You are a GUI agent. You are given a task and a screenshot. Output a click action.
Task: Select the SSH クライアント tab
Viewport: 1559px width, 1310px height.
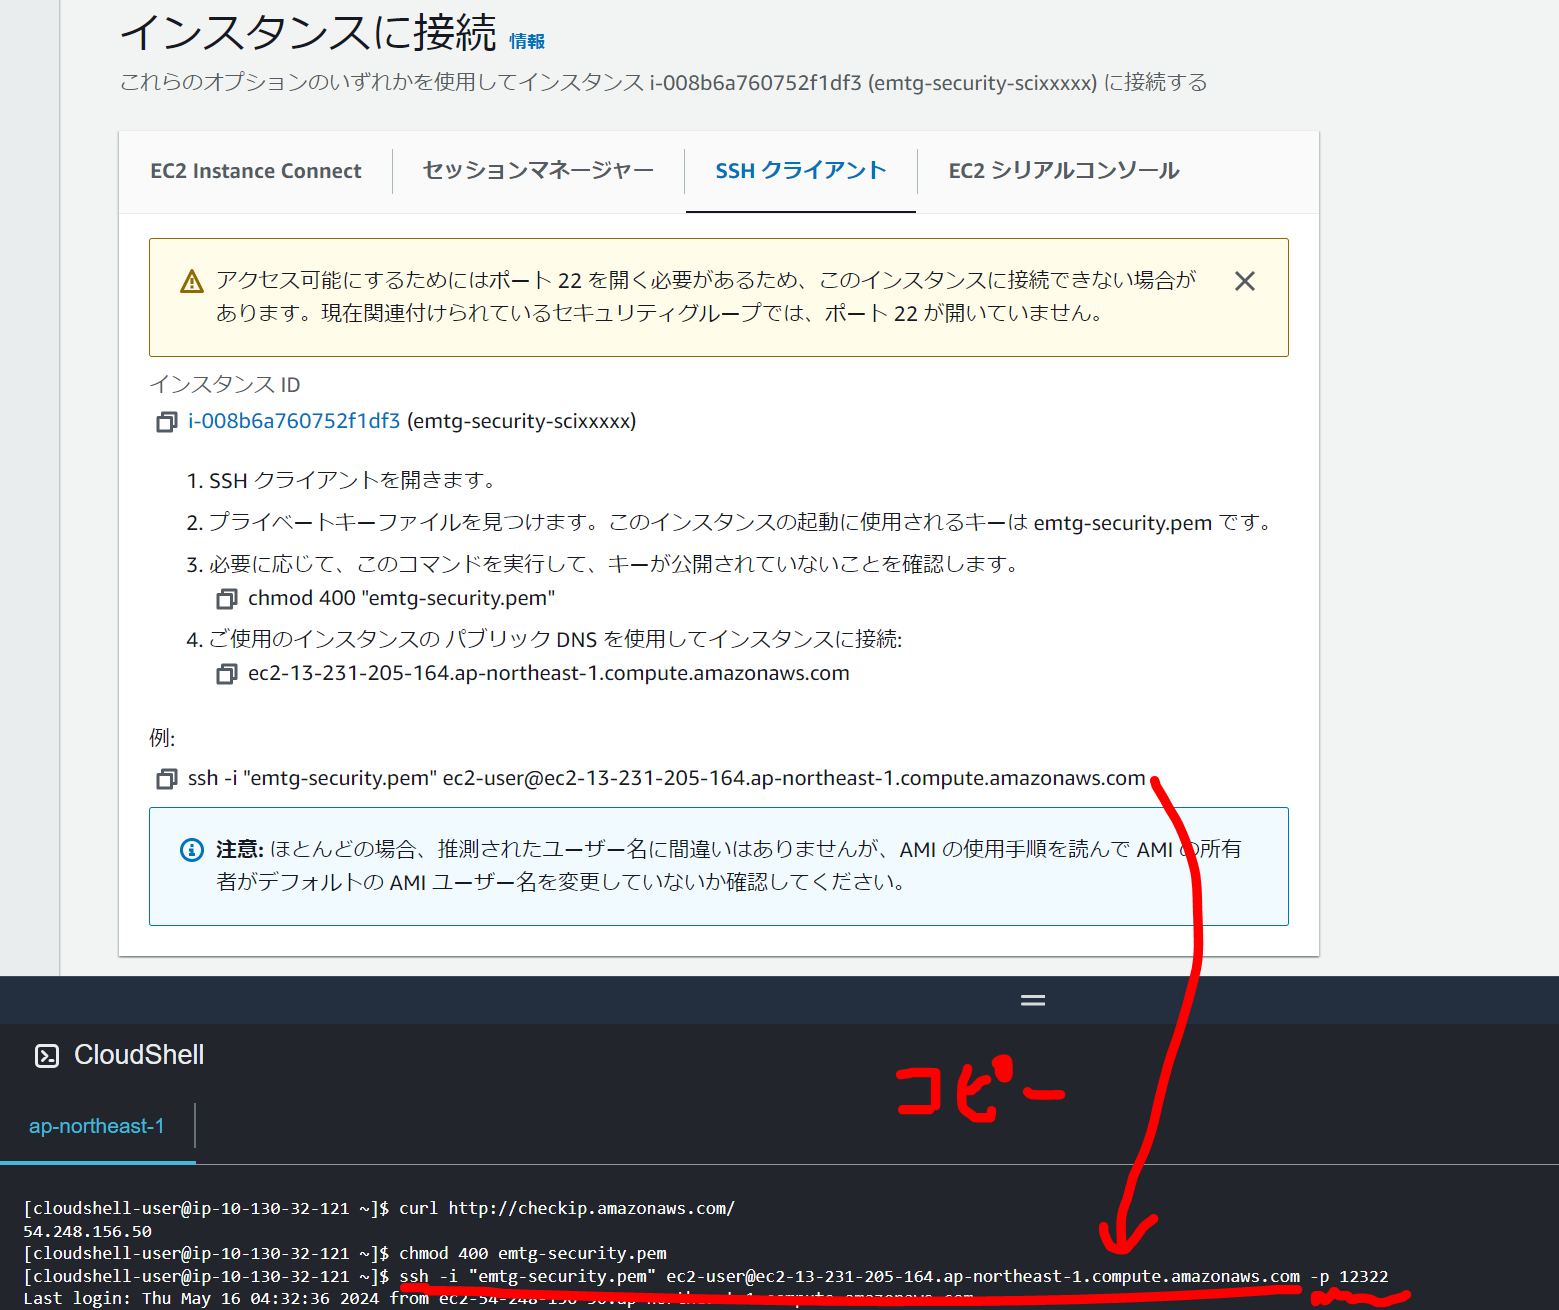[x=801, y=170]
